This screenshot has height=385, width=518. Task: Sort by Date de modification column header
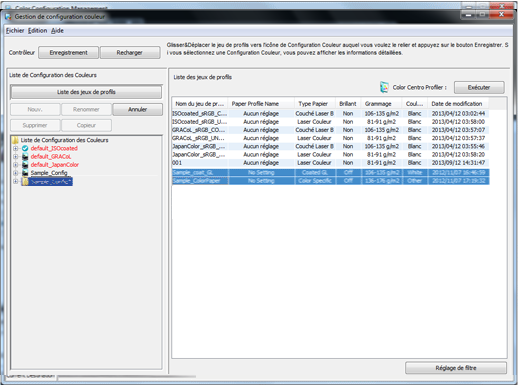(x=458, y=104)
